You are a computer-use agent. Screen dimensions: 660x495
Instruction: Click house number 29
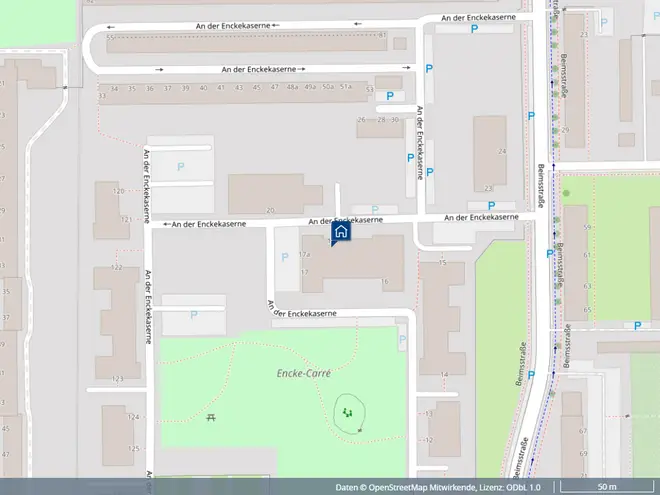(x=565, y=130)
